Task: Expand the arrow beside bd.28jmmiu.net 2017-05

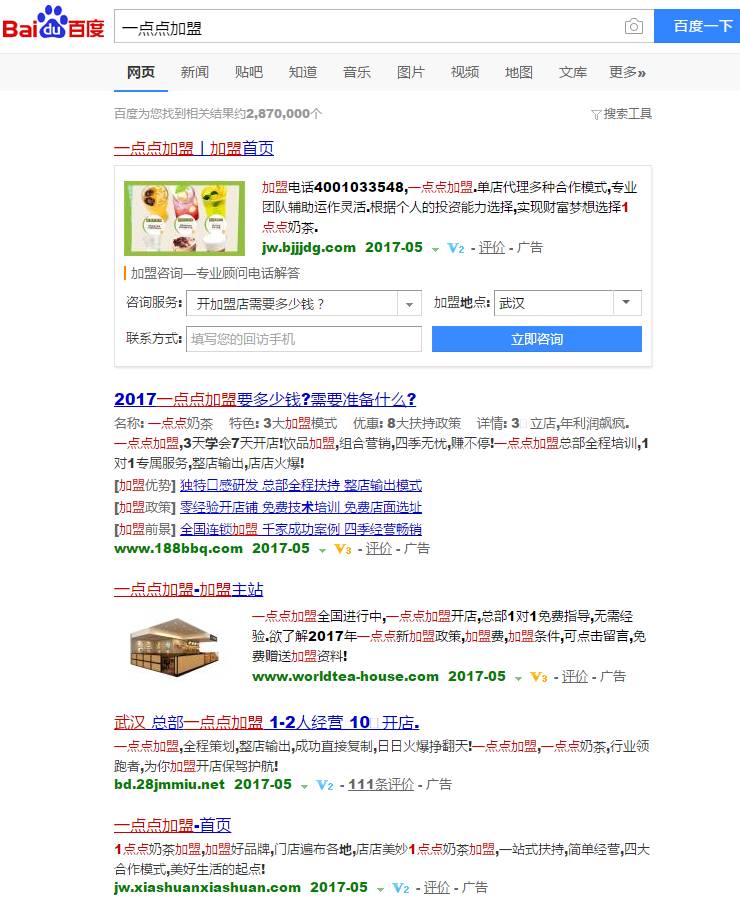Action: point(304,786)
